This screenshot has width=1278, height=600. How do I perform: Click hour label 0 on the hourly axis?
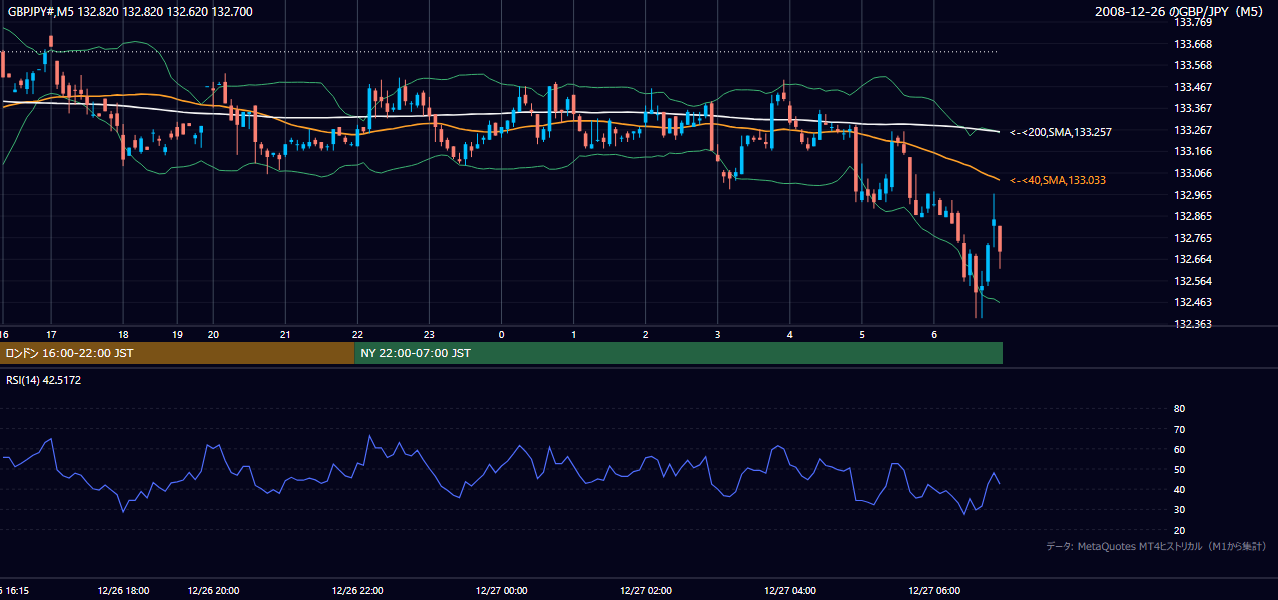tap(501, 334)
